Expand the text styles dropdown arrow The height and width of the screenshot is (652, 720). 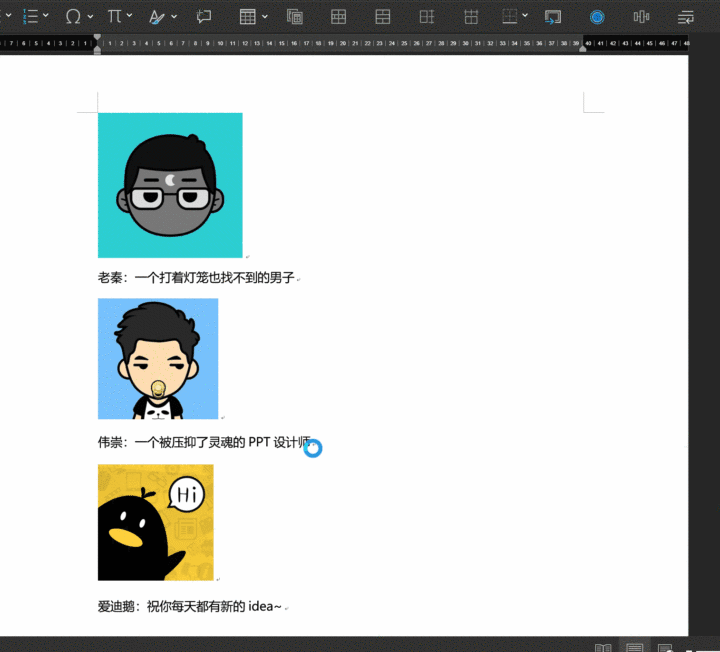tap(174, 17)
